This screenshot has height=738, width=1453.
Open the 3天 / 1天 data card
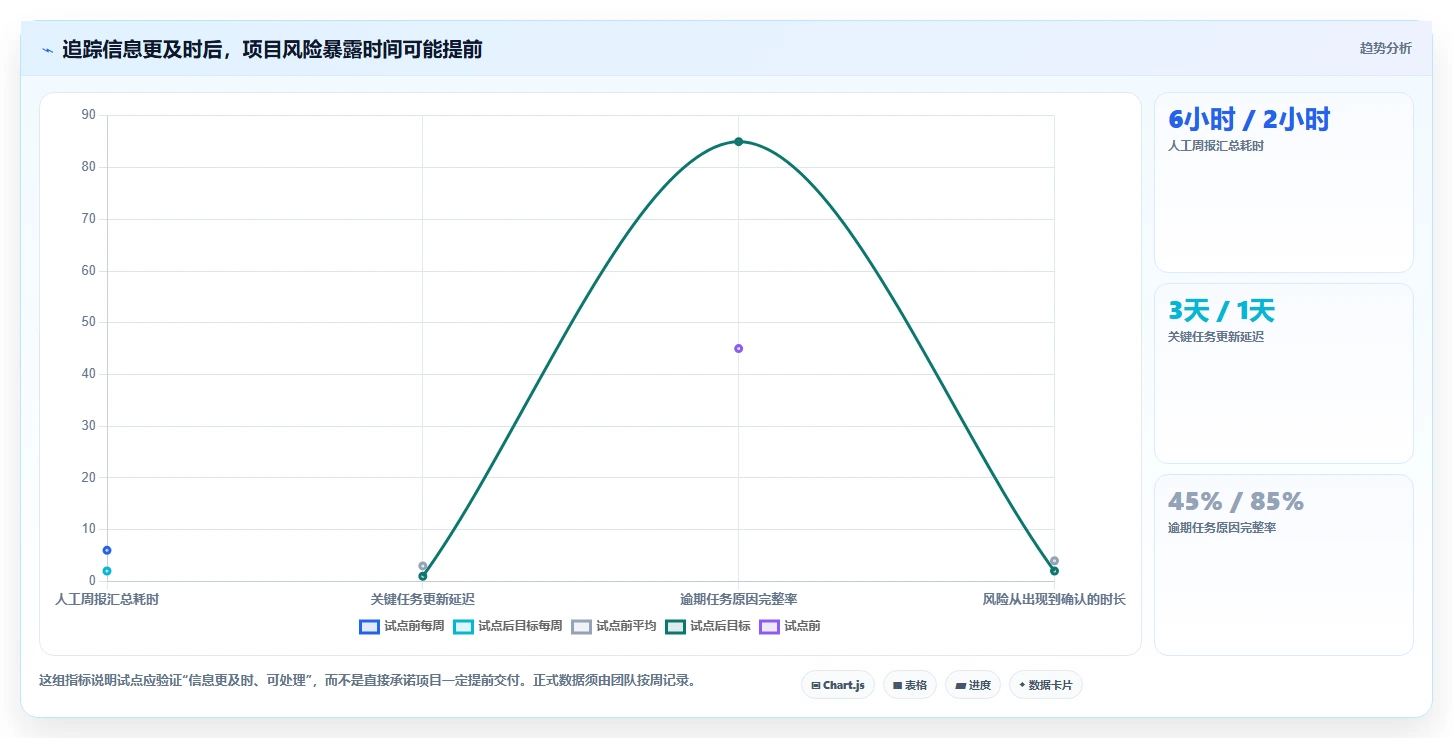1284,373
